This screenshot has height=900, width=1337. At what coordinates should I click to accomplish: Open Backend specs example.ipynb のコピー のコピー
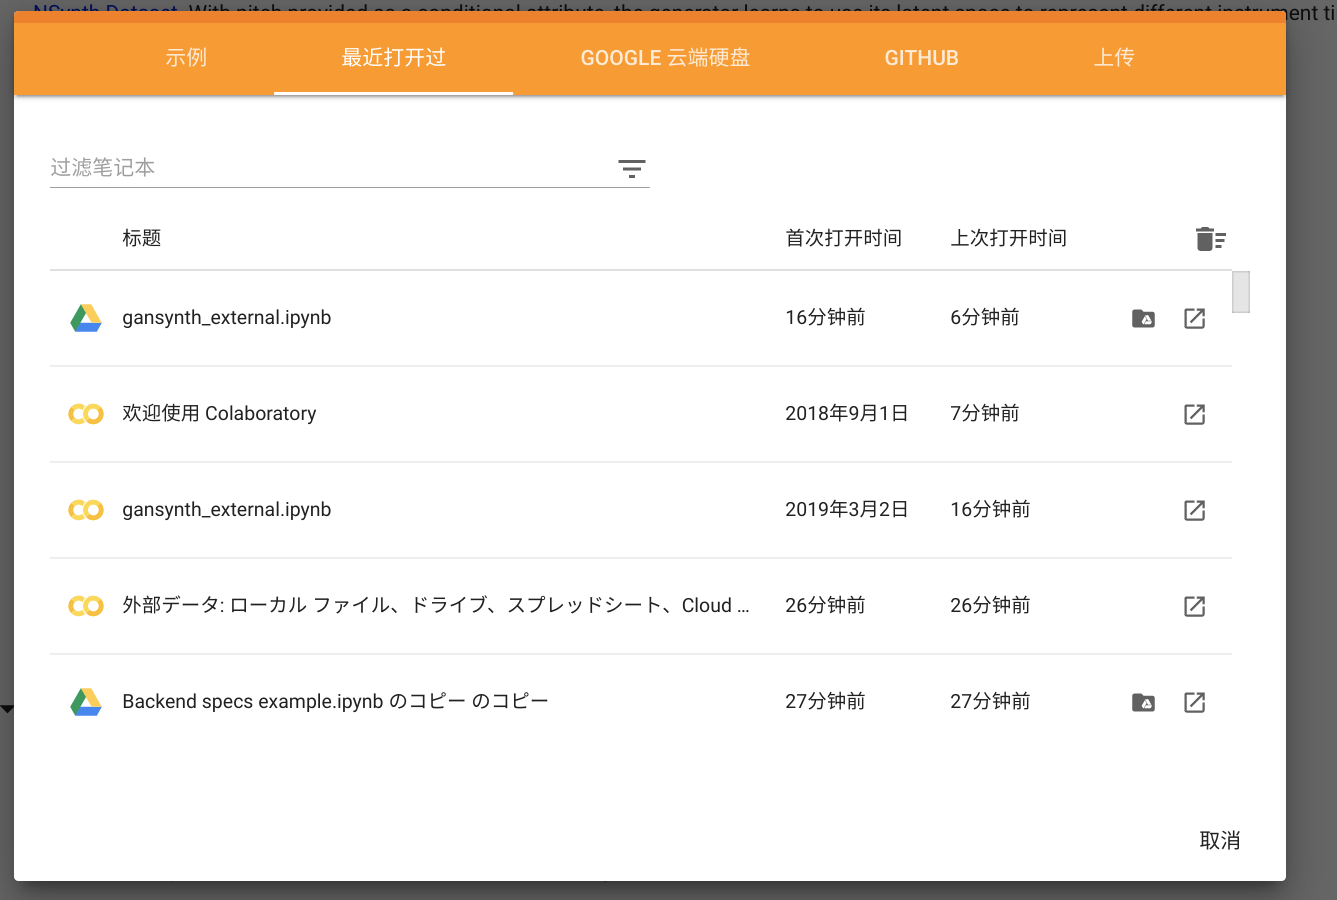[x=336, y=702]
